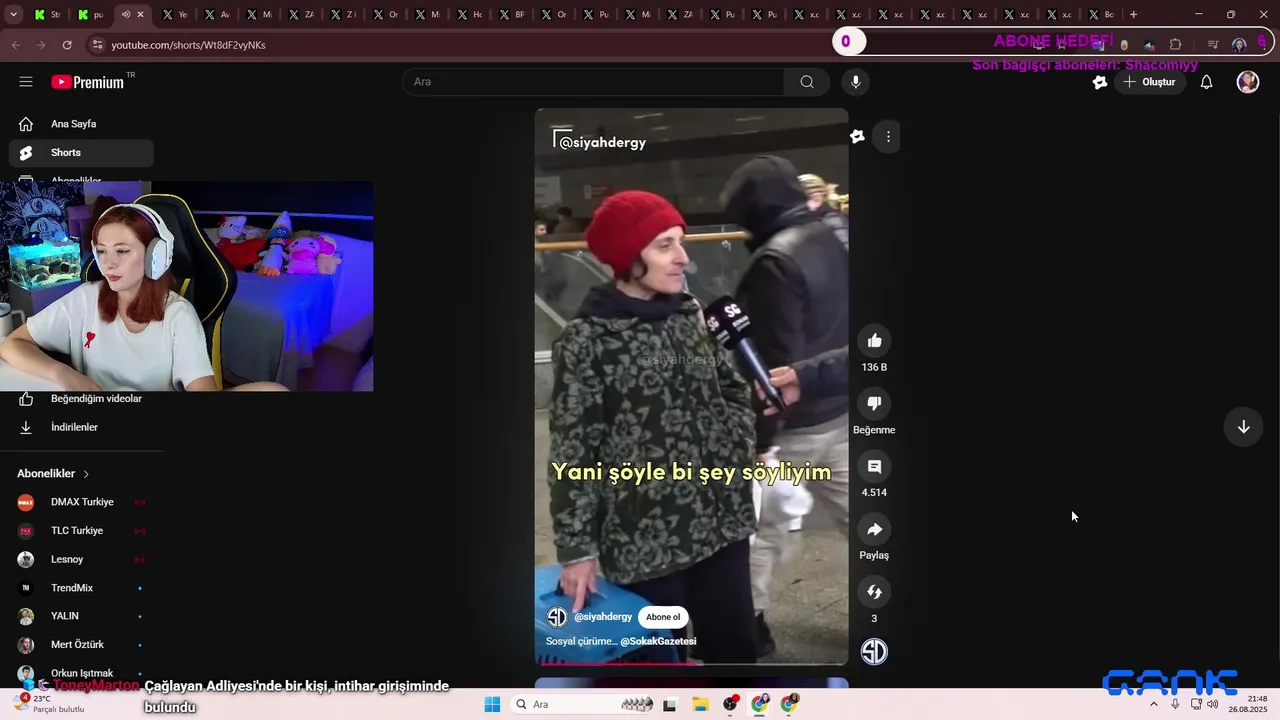Open the notifications bell
1280x720 pixels.
1206,82
